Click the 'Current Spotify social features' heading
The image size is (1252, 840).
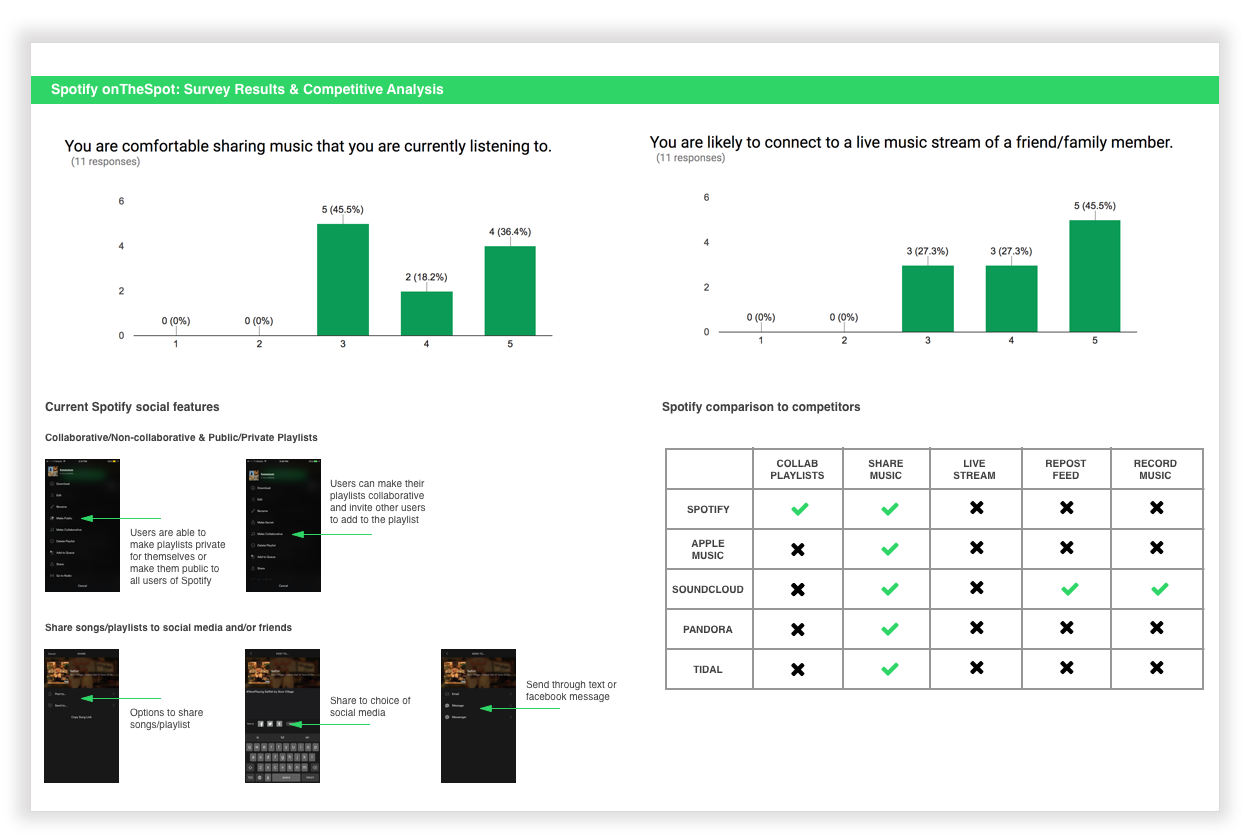[x=132, y=407]
